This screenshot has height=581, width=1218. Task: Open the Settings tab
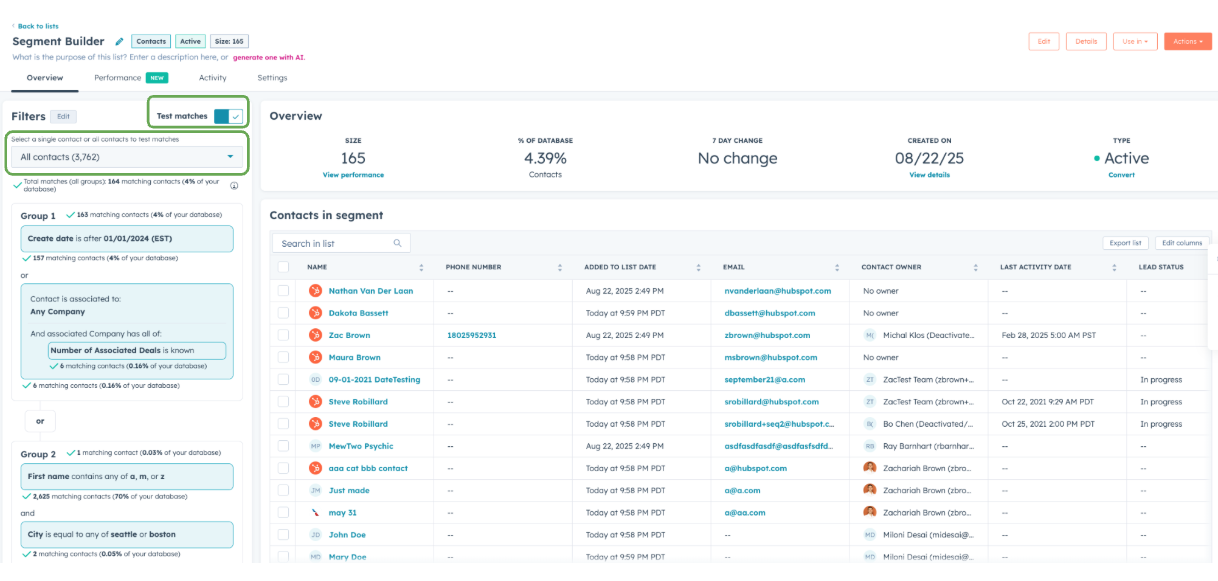coord(272,76)
